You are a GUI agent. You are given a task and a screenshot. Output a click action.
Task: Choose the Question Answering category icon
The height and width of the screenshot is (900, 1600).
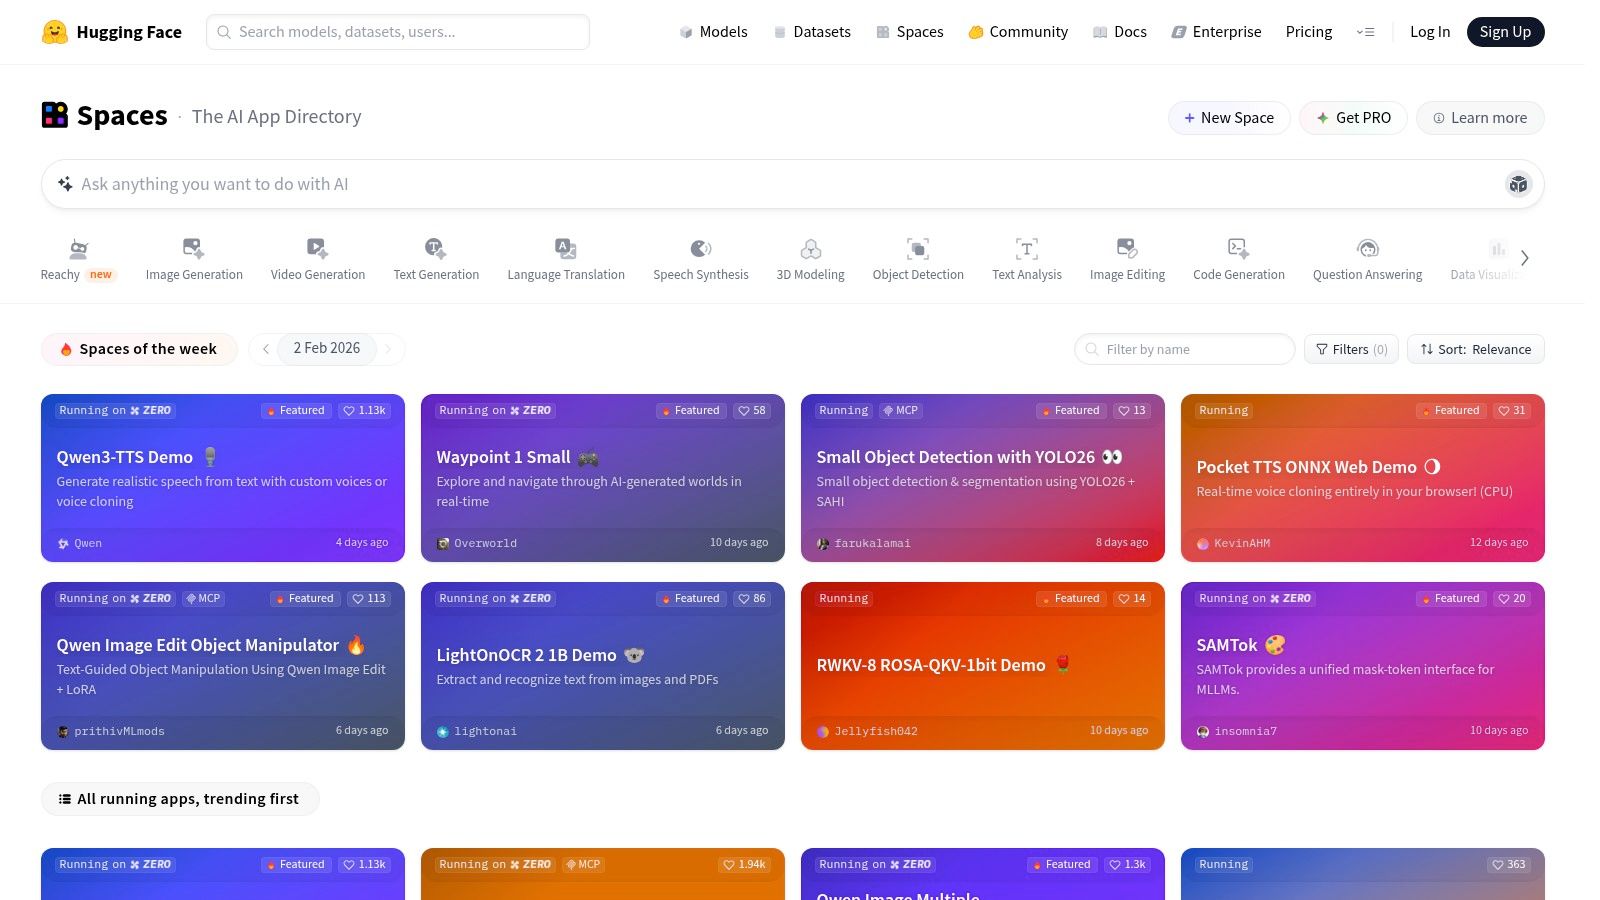1367,248
